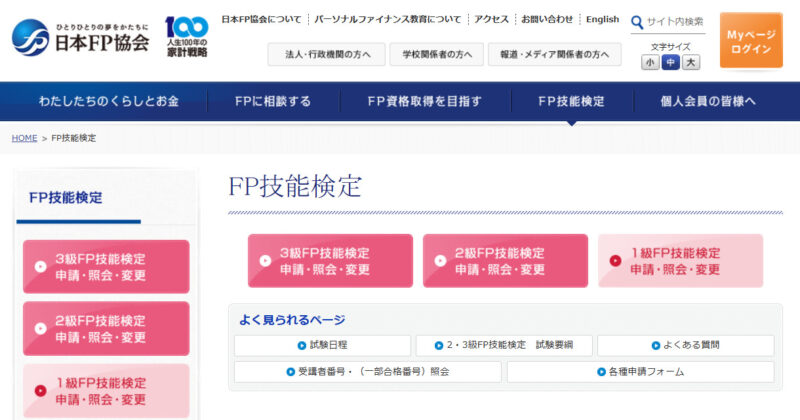Click circle arrow icon on sidebar 3級 button

40,266
